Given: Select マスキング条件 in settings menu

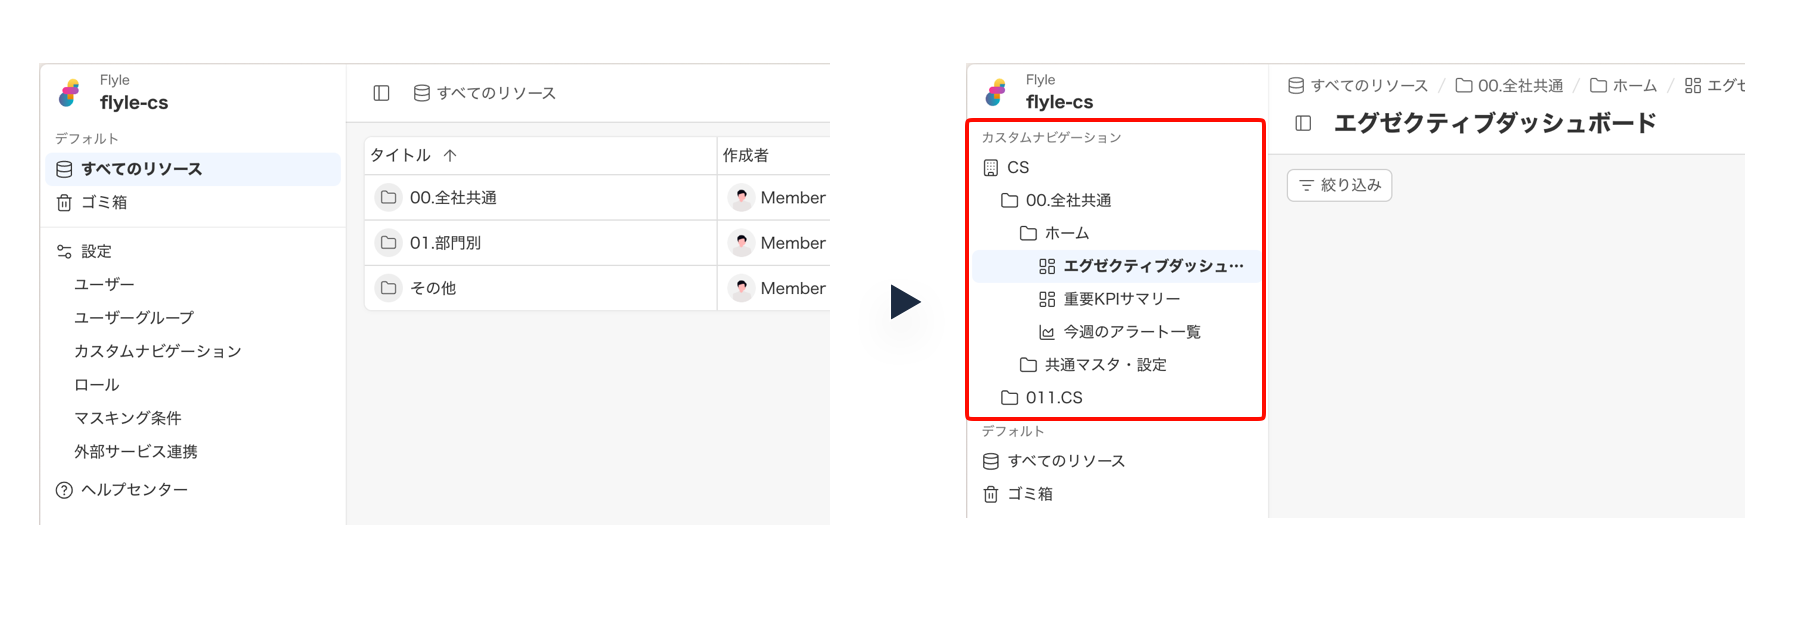Looking at the screenshot, I should point(127,418).
